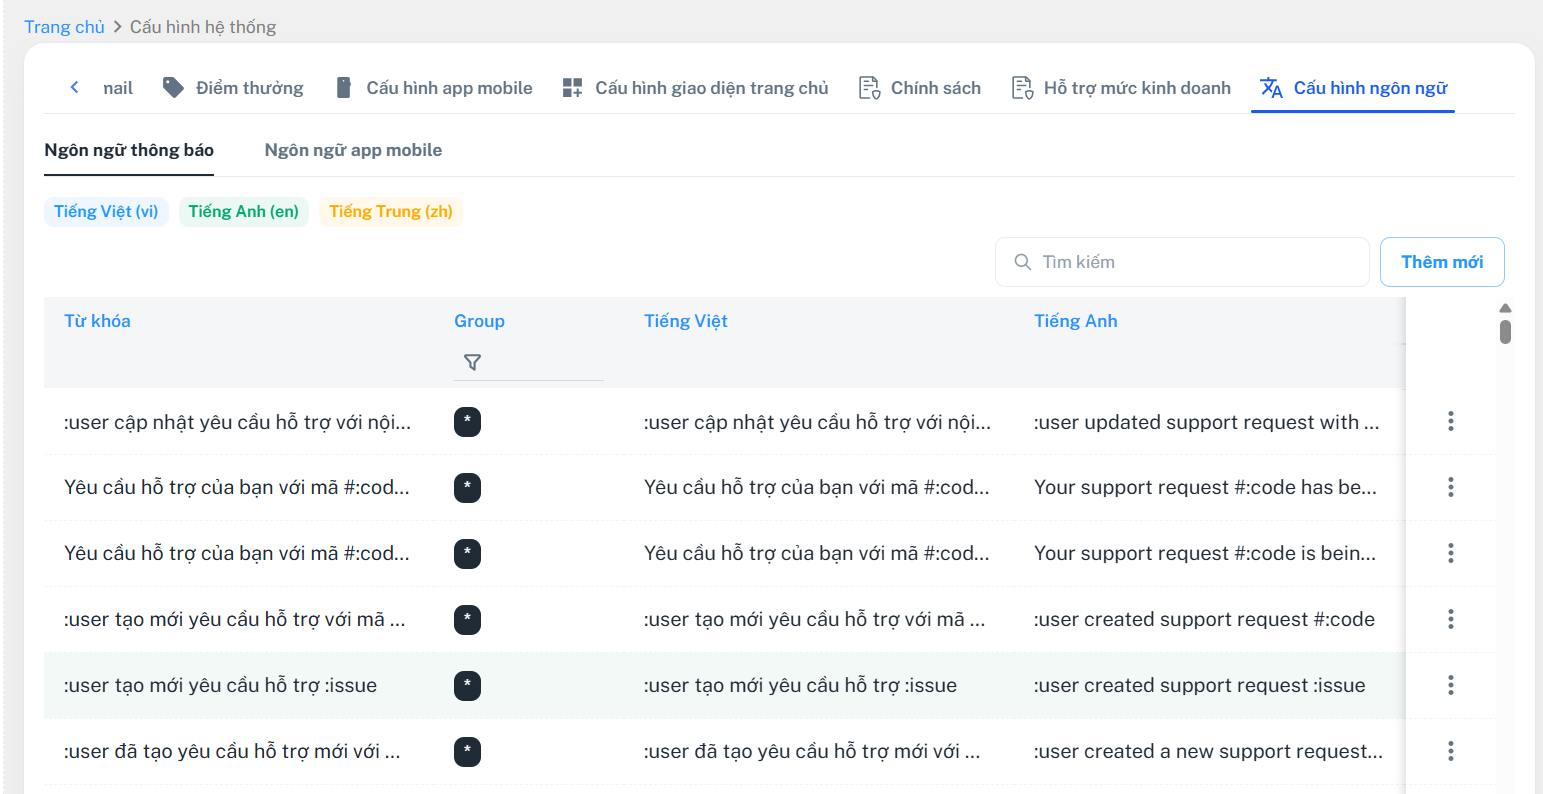The height and width of the screenshot is (794, 1543).
Task: Open the actions menu for ':user updated support request' row
Action: 1450,421
